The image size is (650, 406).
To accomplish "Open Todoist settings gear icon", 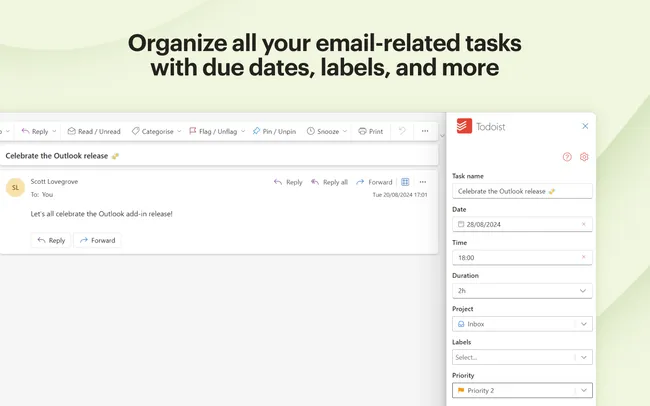I will (x=584, y=157).
